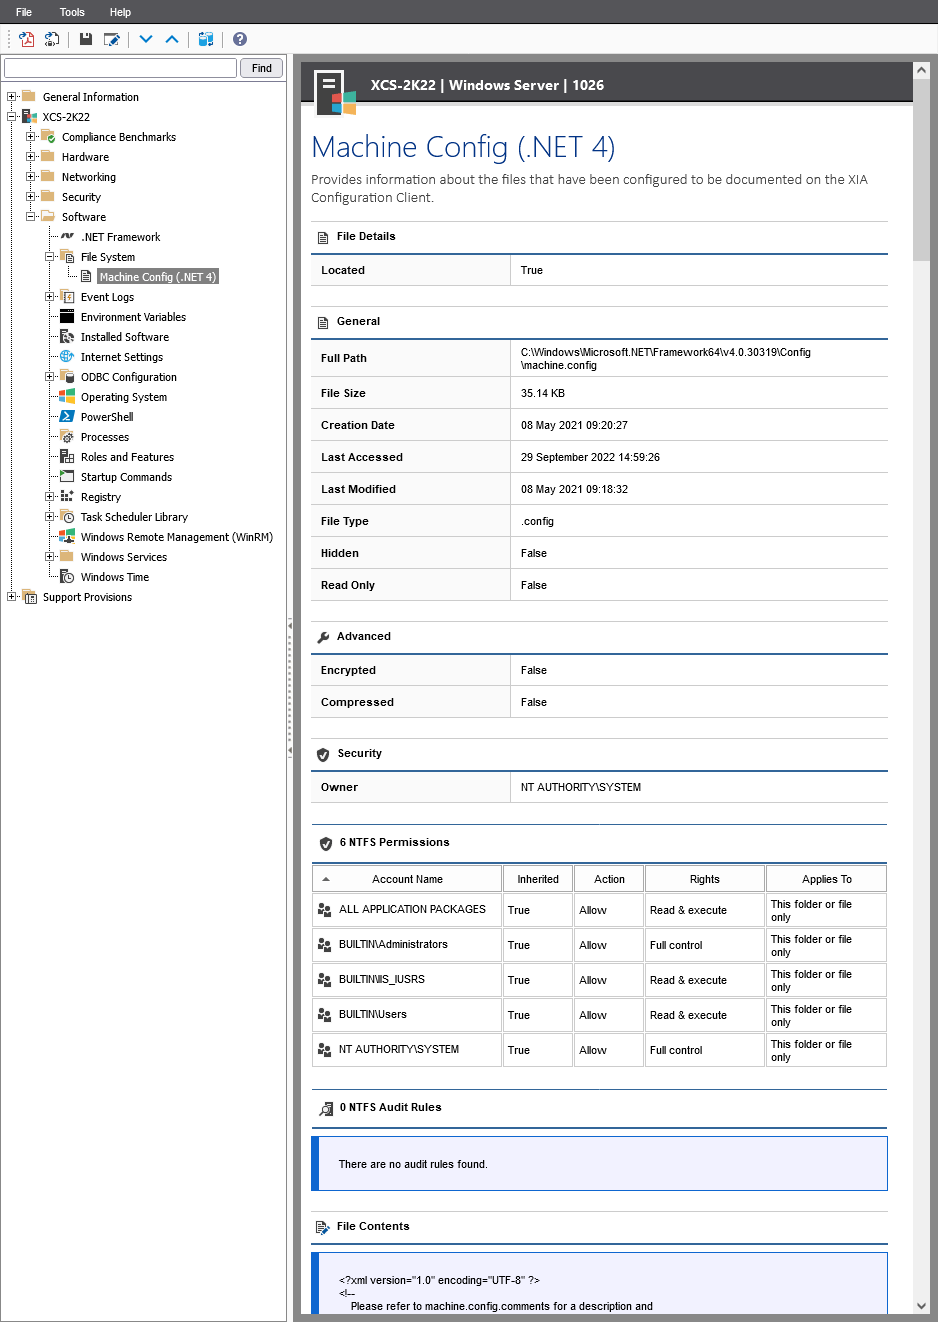Click the Compliance Benchmarks folder icon
The width and height of the screenshot is (938, 1322).
pyautogui.click(x=48, y=137)
